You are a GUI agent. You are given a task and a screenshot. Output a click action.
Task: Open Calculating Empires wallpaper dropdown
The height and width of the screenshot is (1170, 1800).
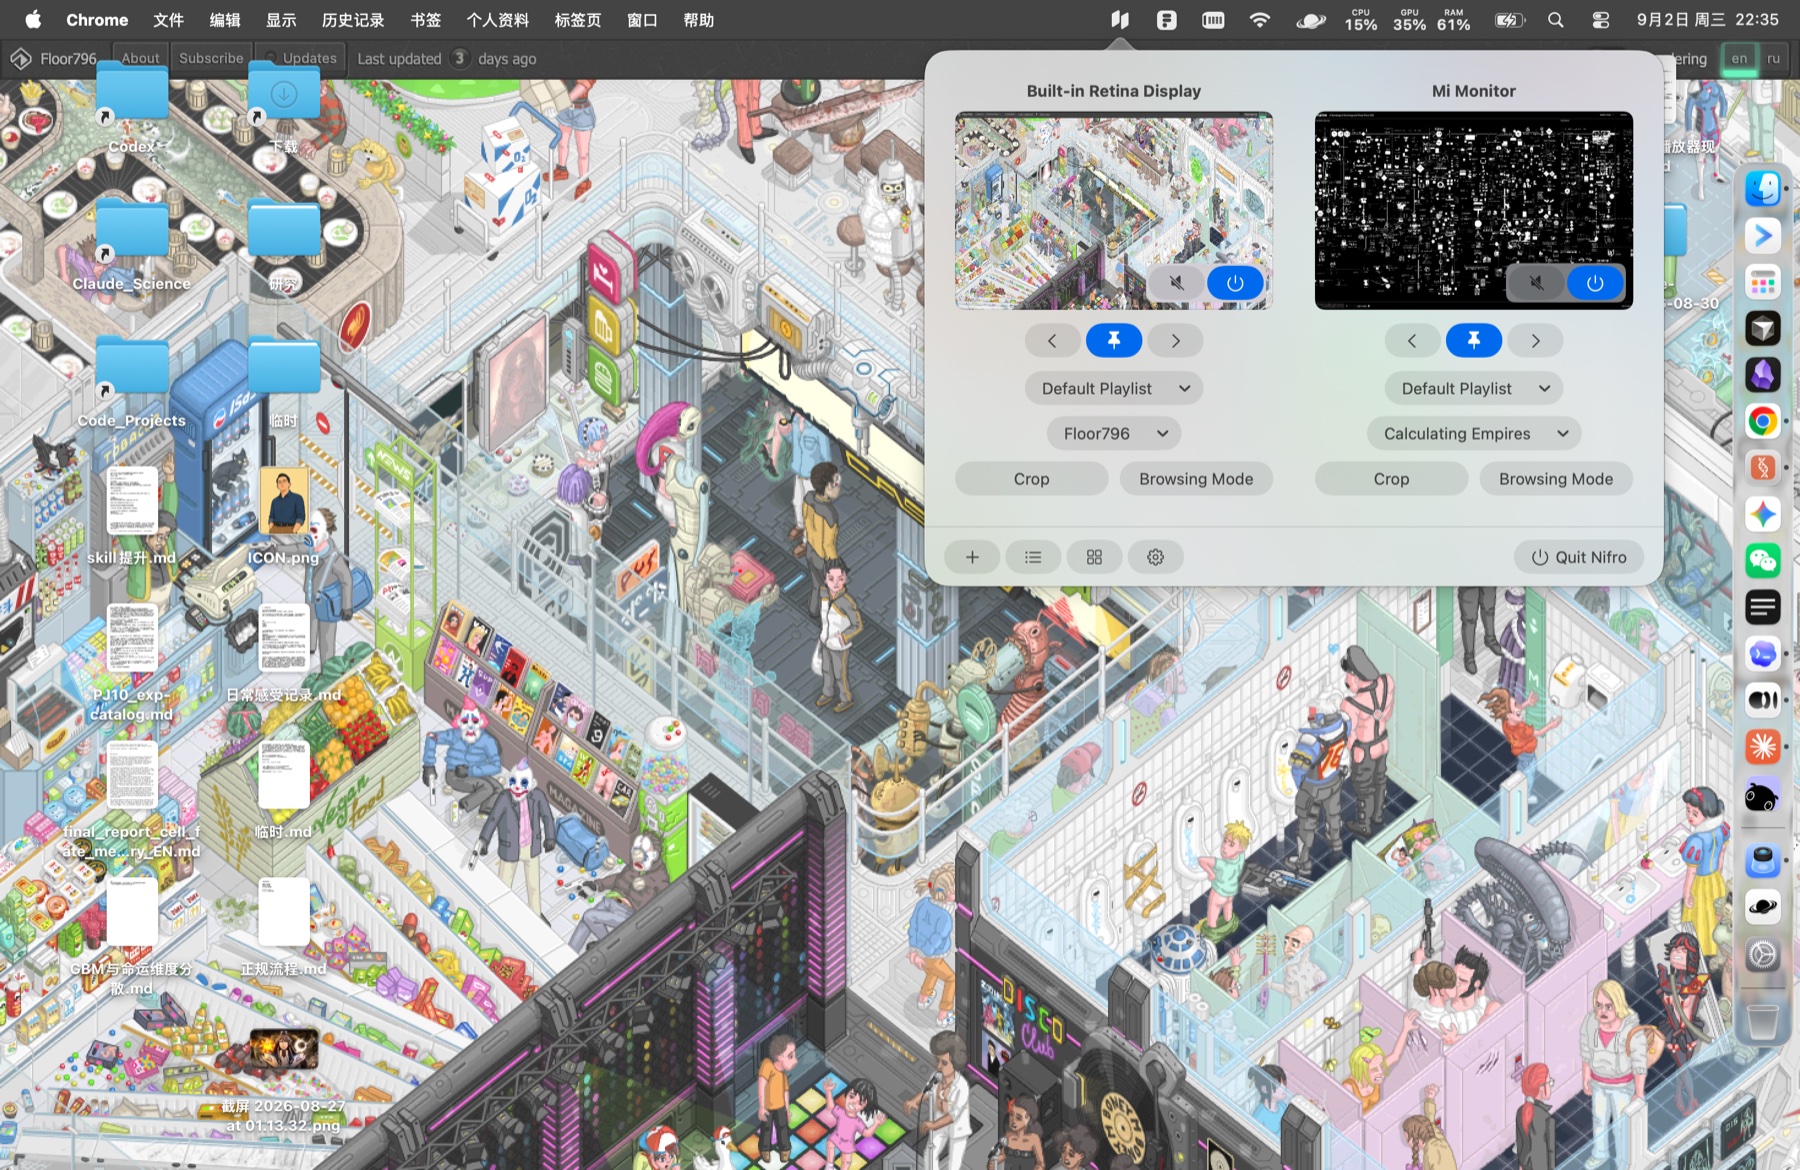[x=1474, y=434]
